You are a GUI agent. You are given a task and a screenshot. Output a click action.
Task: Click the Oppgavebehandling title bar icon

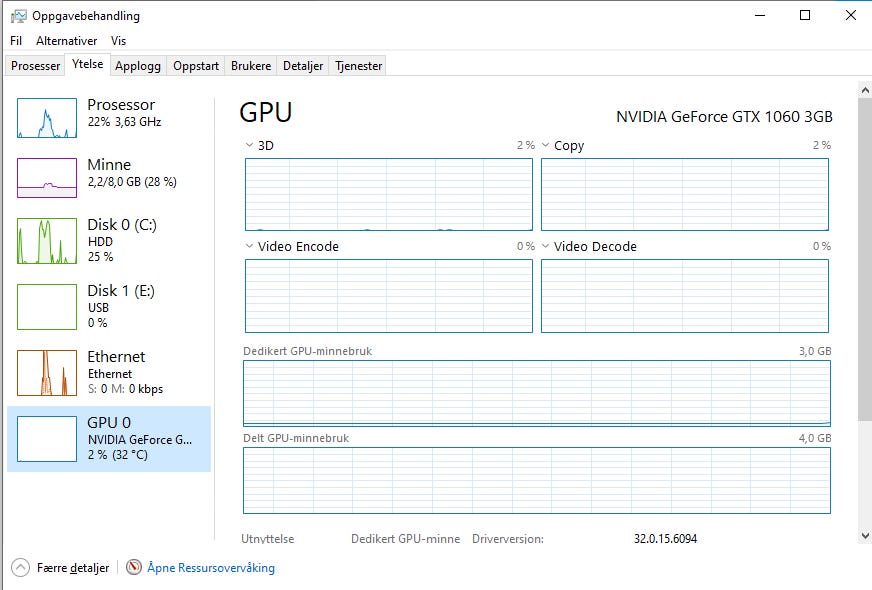click(x=19, y=16)
